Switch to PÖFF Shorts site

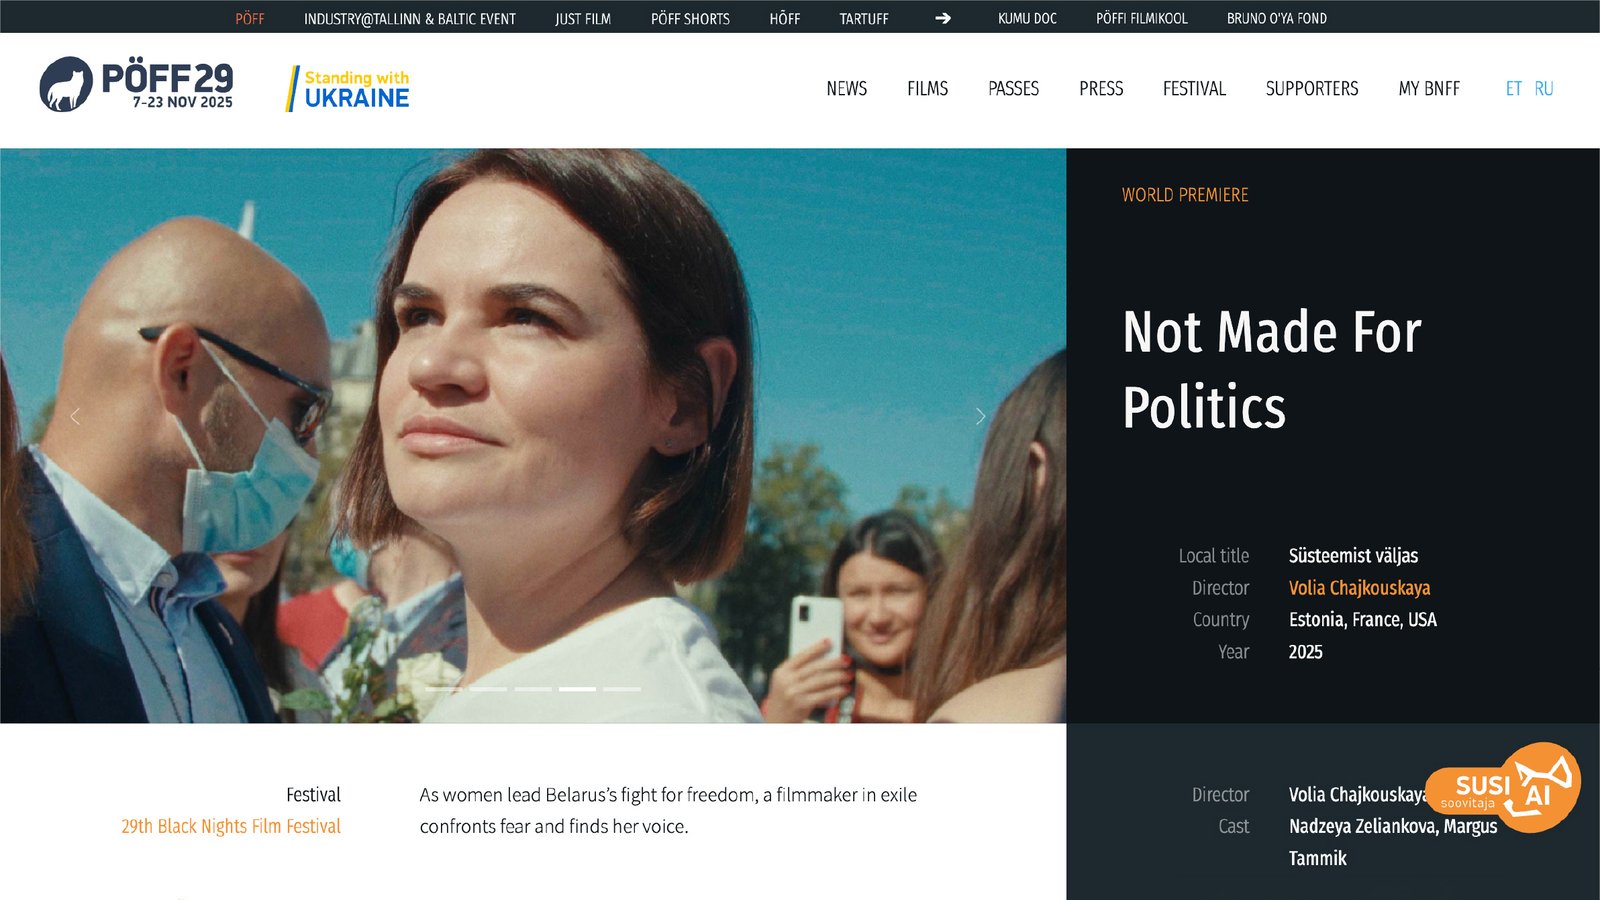tap(690, 18)
